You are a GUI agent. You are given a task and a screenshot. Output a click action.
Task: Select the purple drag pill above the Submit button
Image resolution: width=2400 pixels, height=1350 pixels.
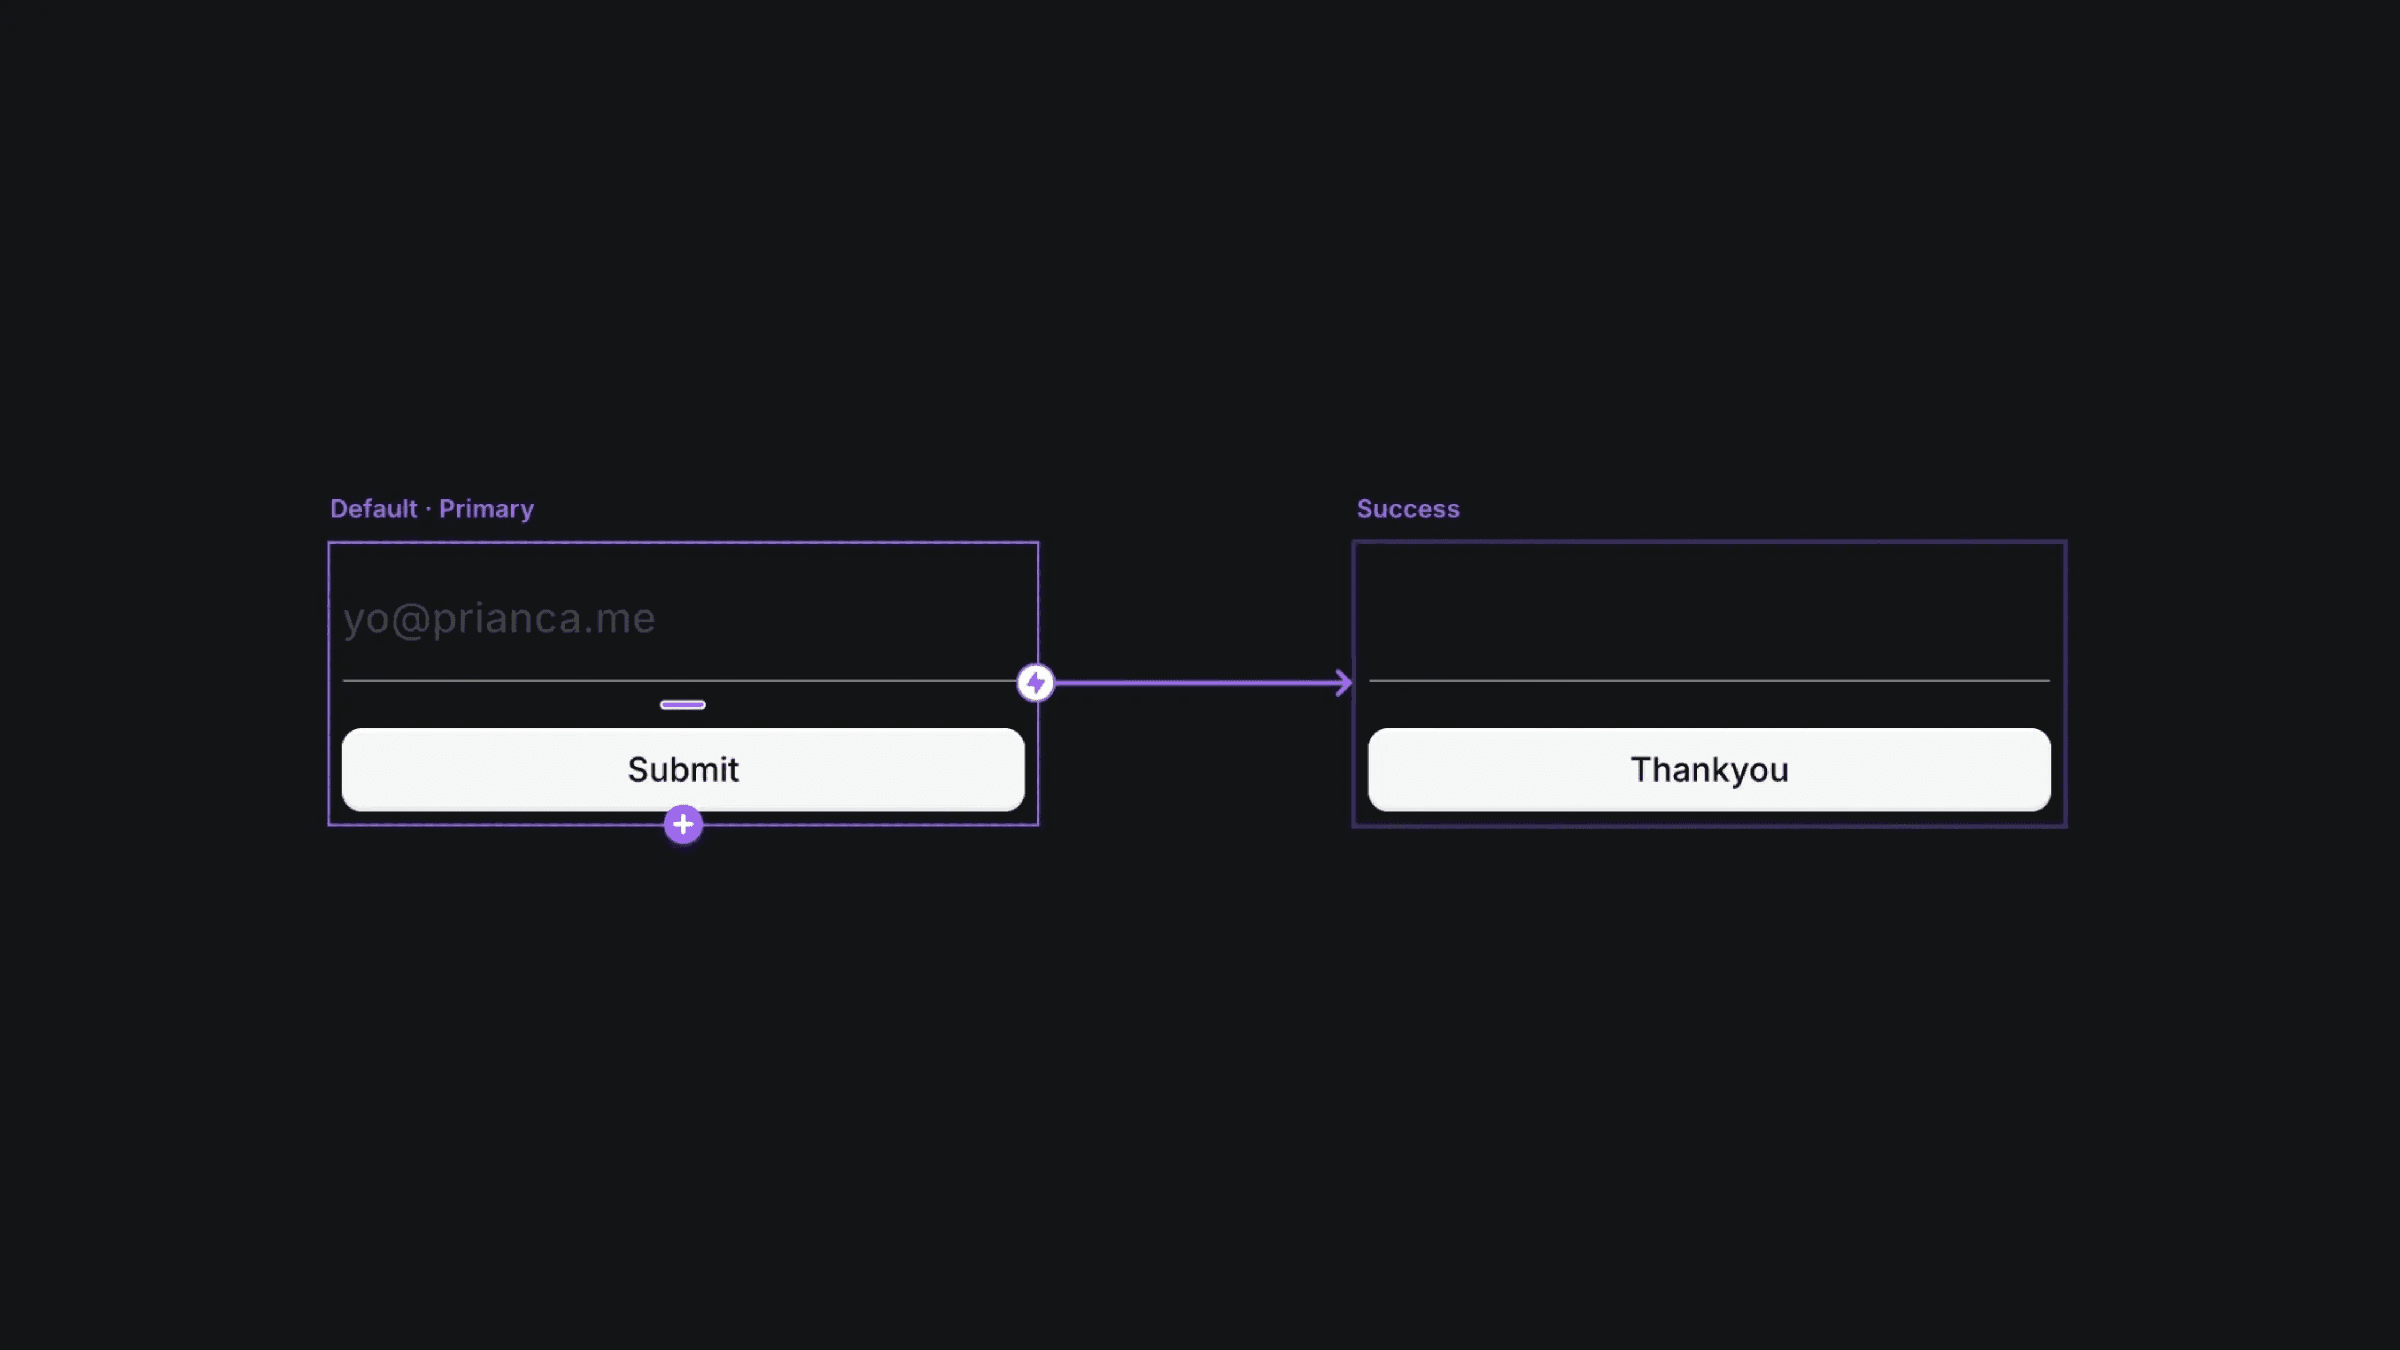coord(683,705)
